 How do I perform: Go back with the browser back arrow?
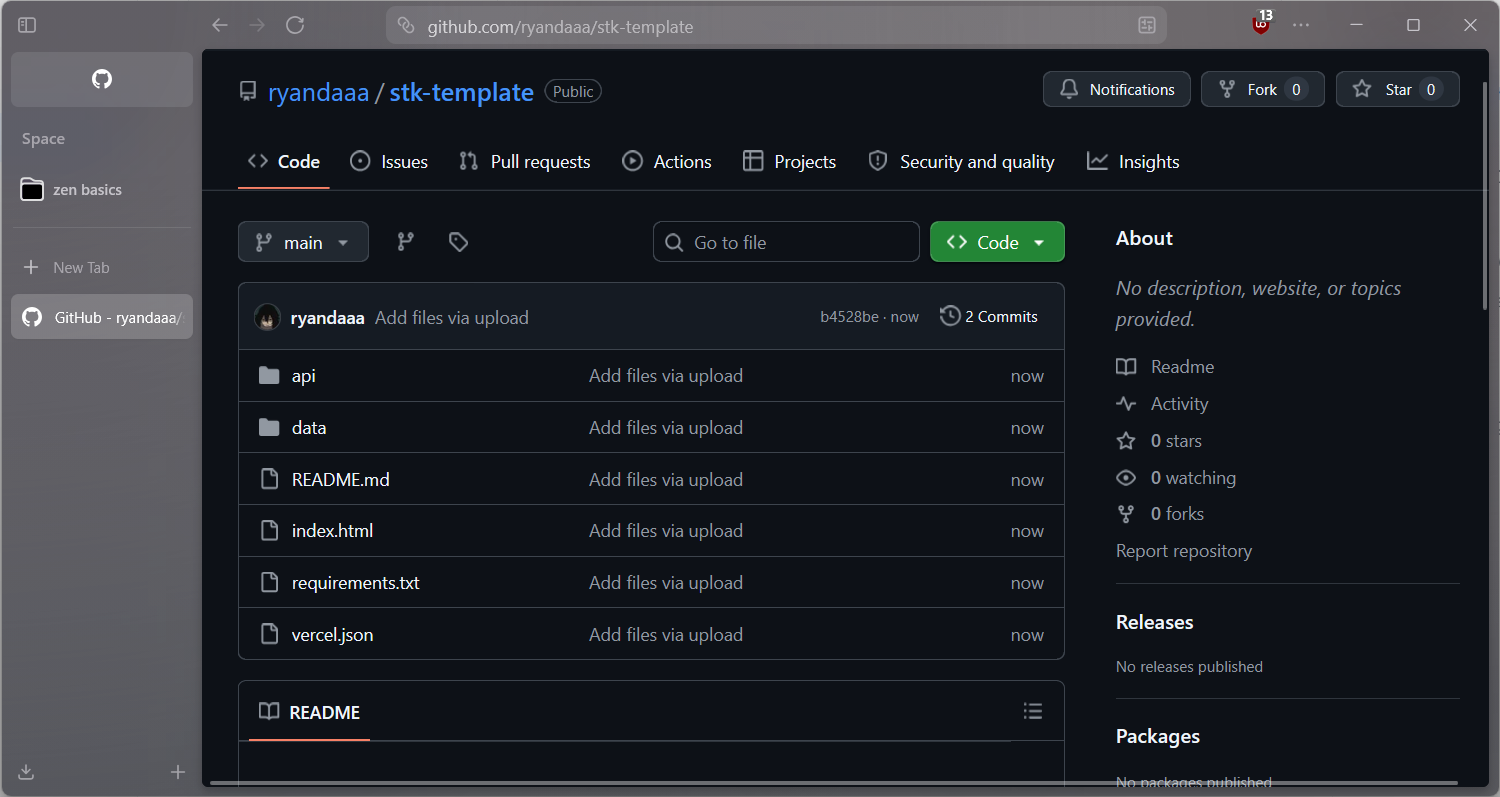[220, 25]
